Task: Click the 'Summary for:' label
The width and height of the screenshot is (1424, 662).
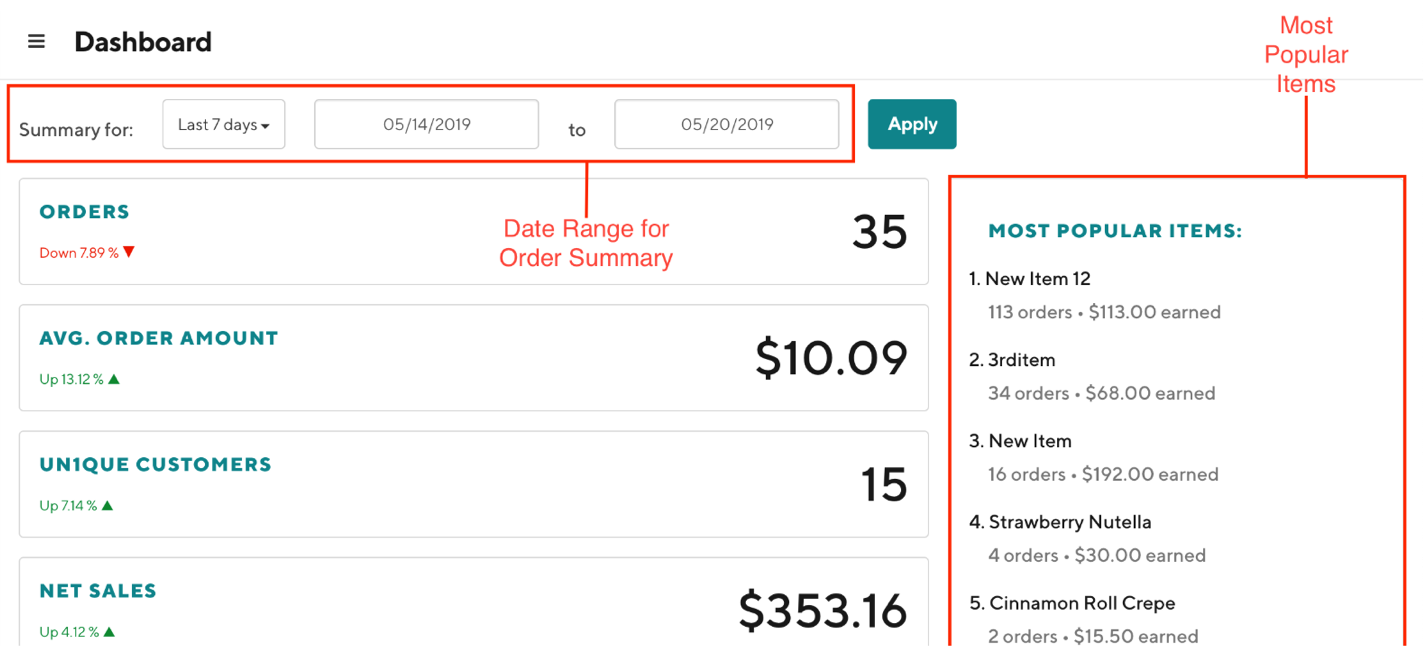Action: pos(76,130)
